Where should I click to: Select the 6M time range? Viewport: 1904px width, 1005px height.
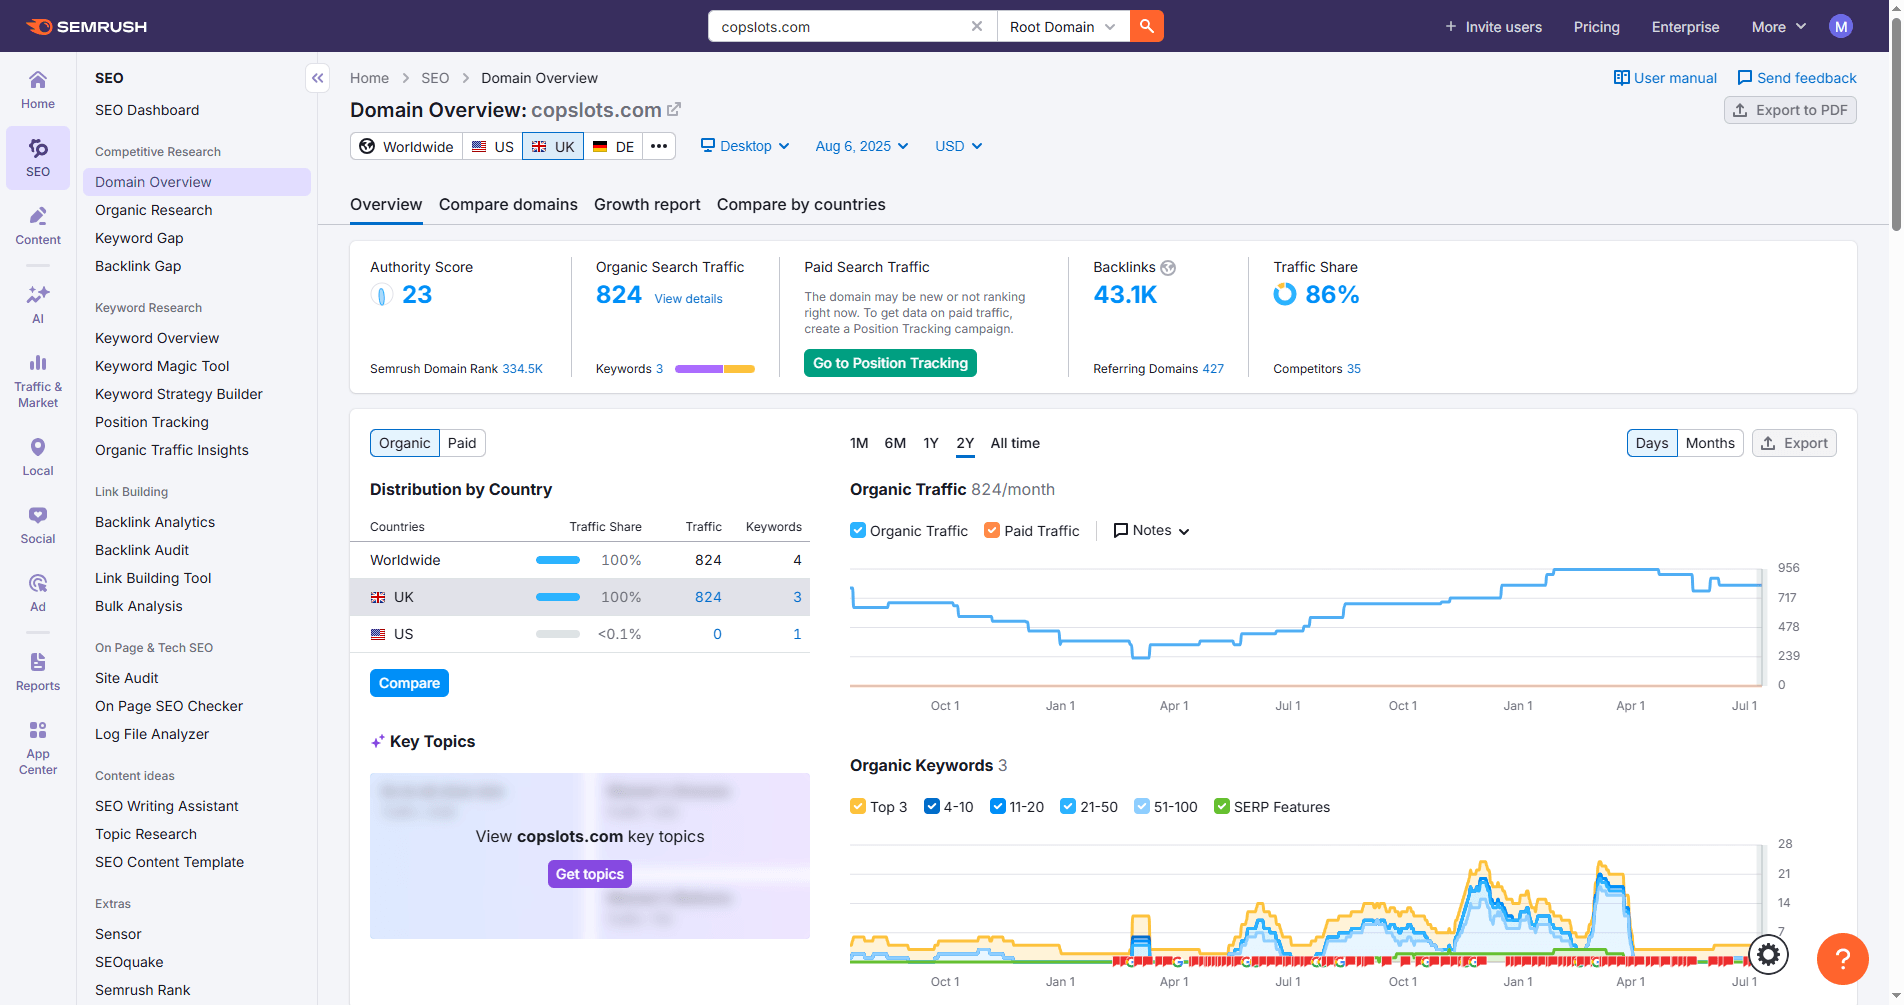coord(895,443)
